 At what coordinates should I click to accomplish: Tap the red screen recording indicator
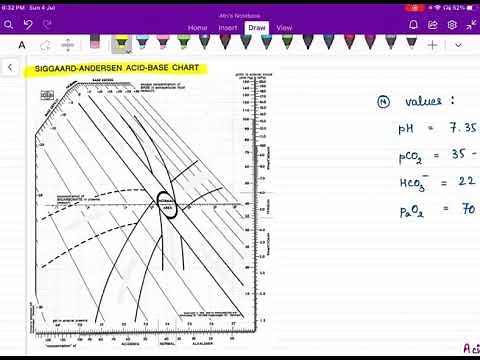(415, 8)
